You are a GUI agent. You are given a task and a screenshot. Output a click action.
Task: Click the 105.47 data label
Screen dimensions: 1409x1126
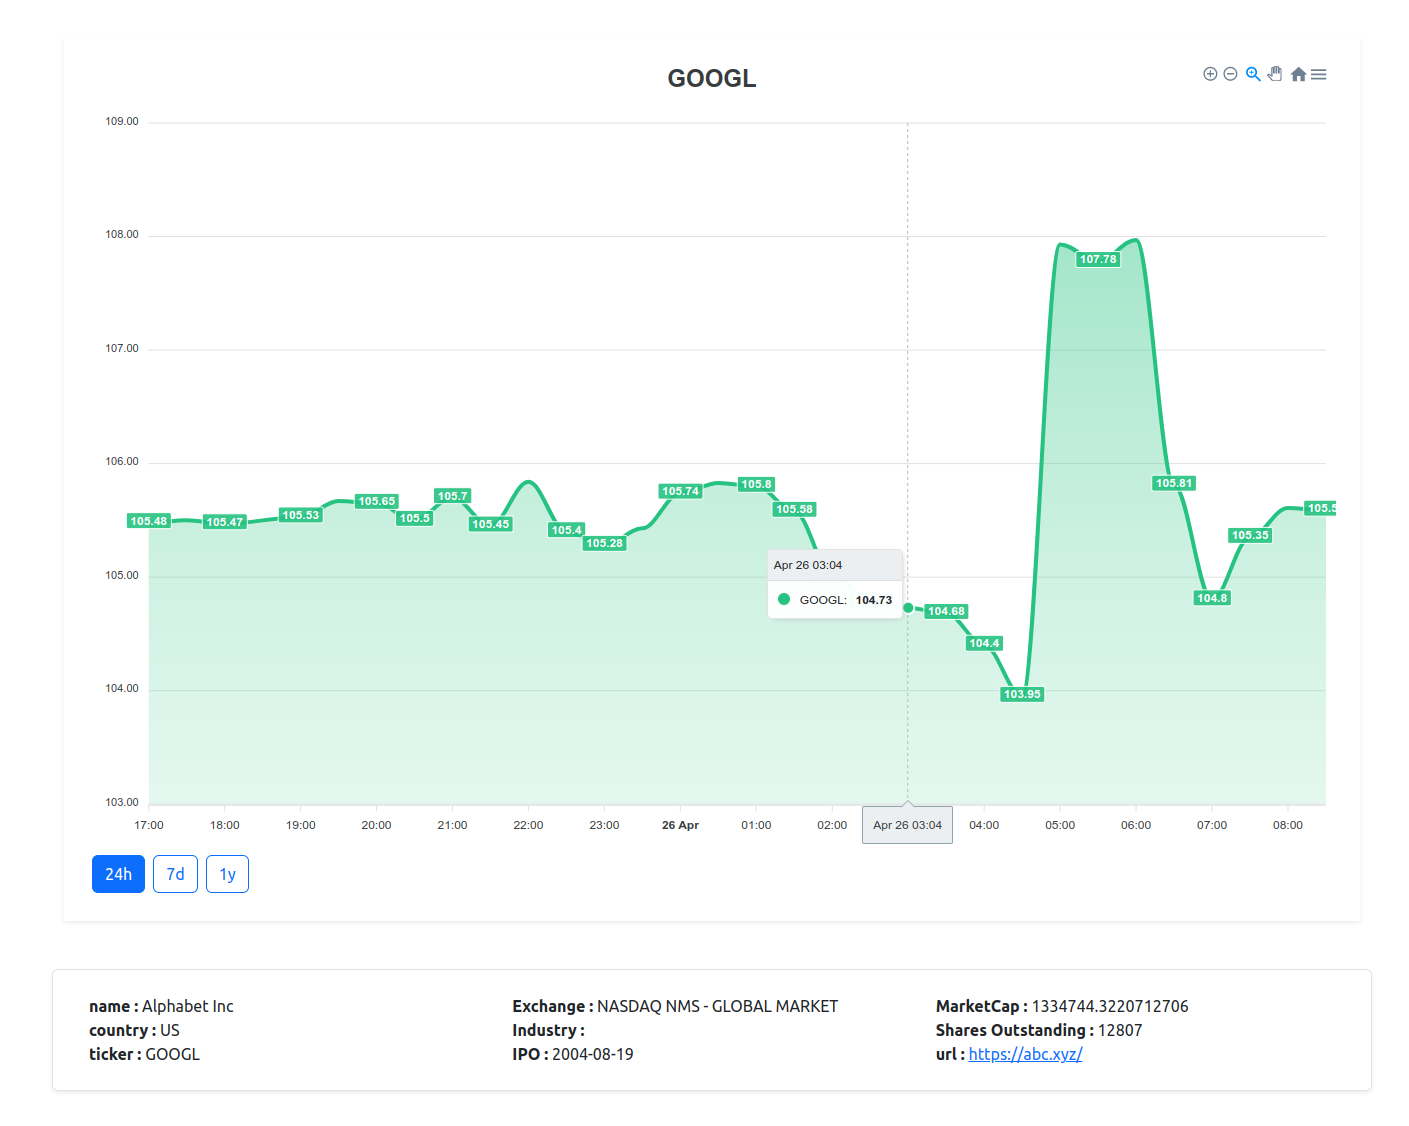(x=225, y=522)
